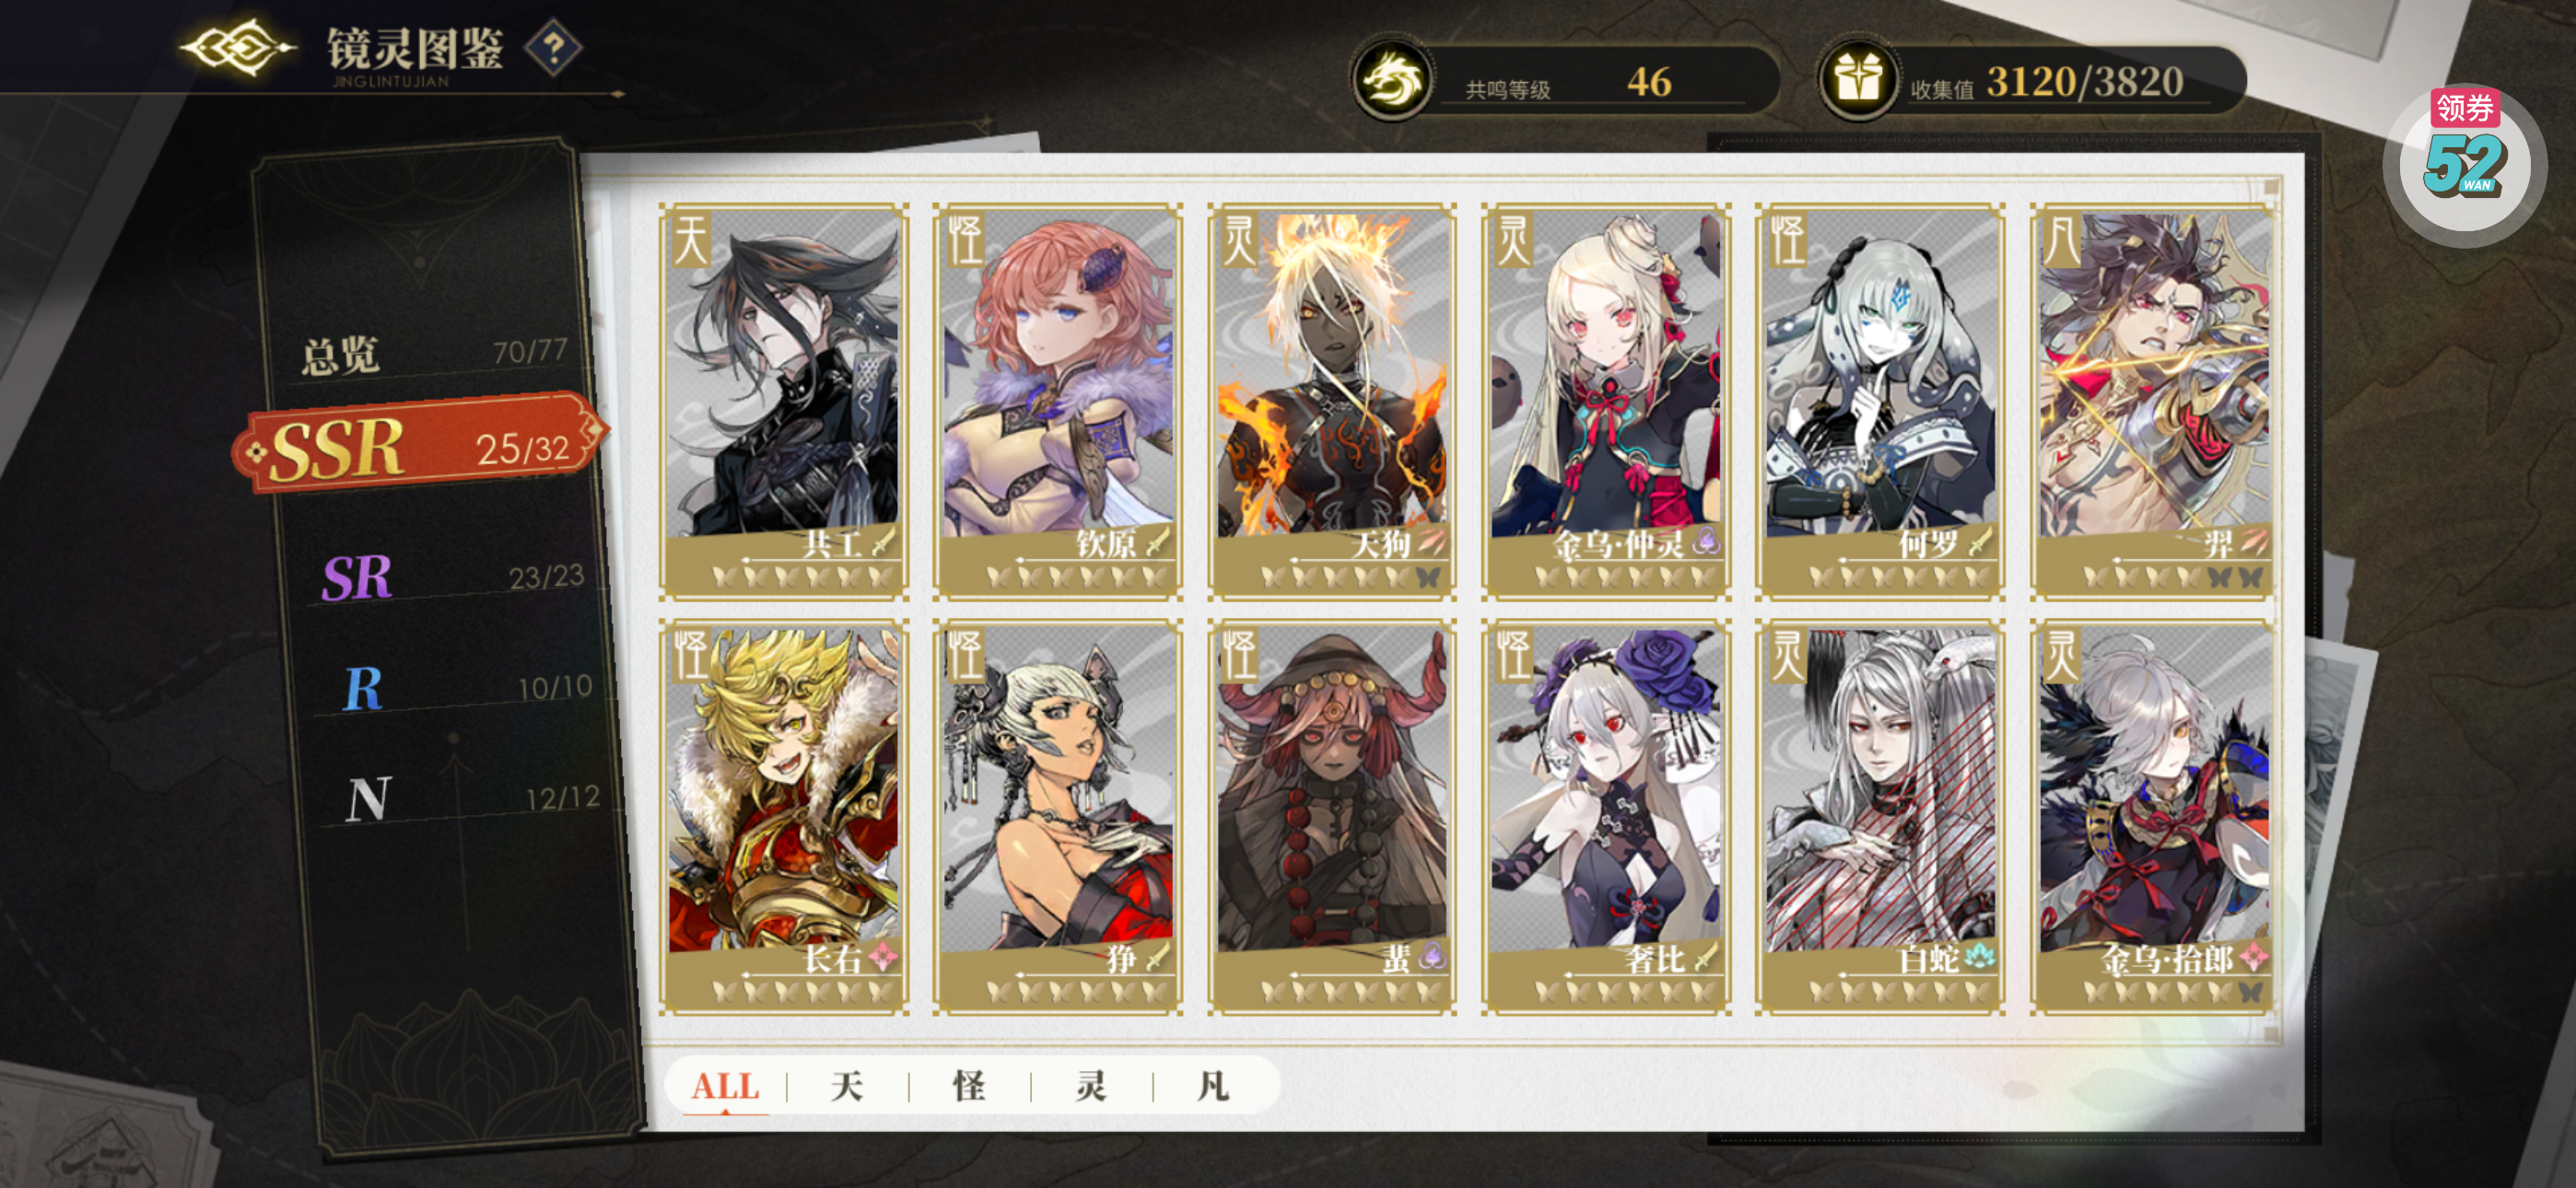Filter by the 凡 type
This screenshot has height=1188, width=2576.
(1213, 1085)
